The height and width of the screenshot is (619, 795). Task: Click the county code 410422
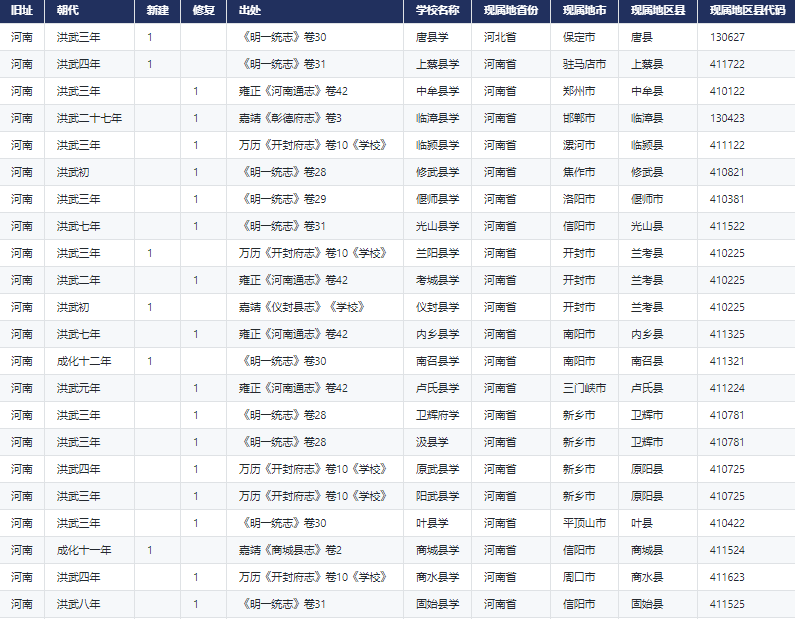tap(727, 523)
